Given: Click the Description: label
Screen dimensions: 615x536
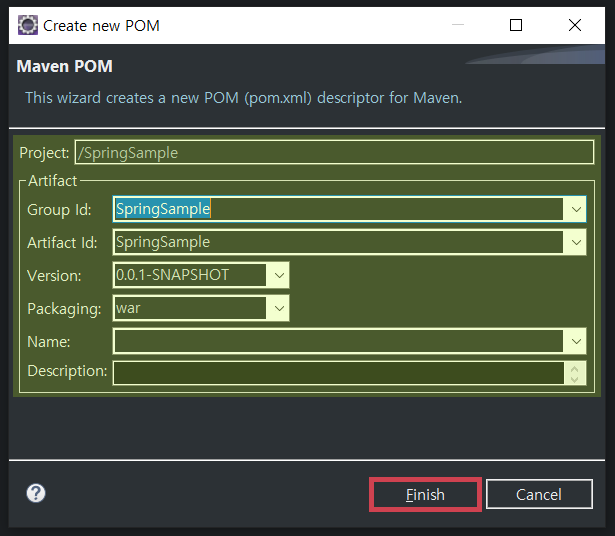Looking at the screenshot, I should click(67, 371).
